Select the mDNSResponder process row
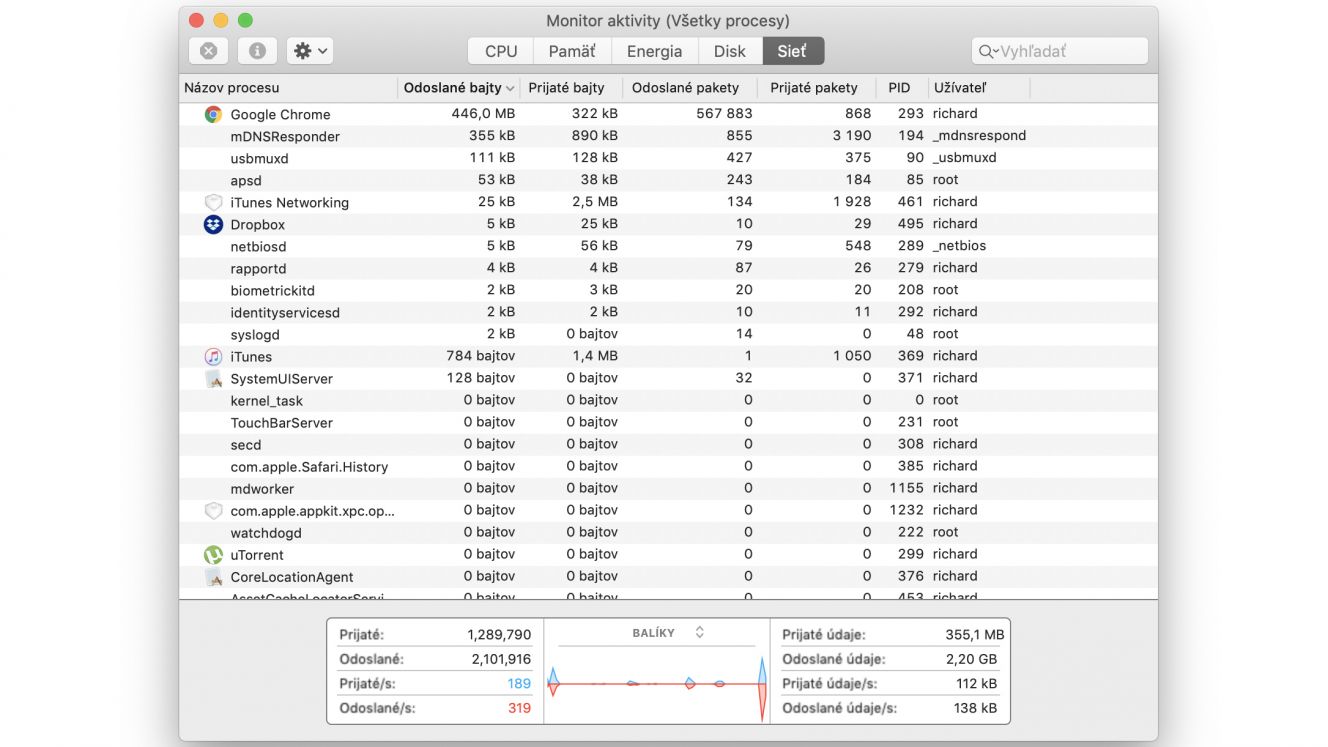Image resolution: width=1328 pixels, height=747 pixels. point(668,136)
